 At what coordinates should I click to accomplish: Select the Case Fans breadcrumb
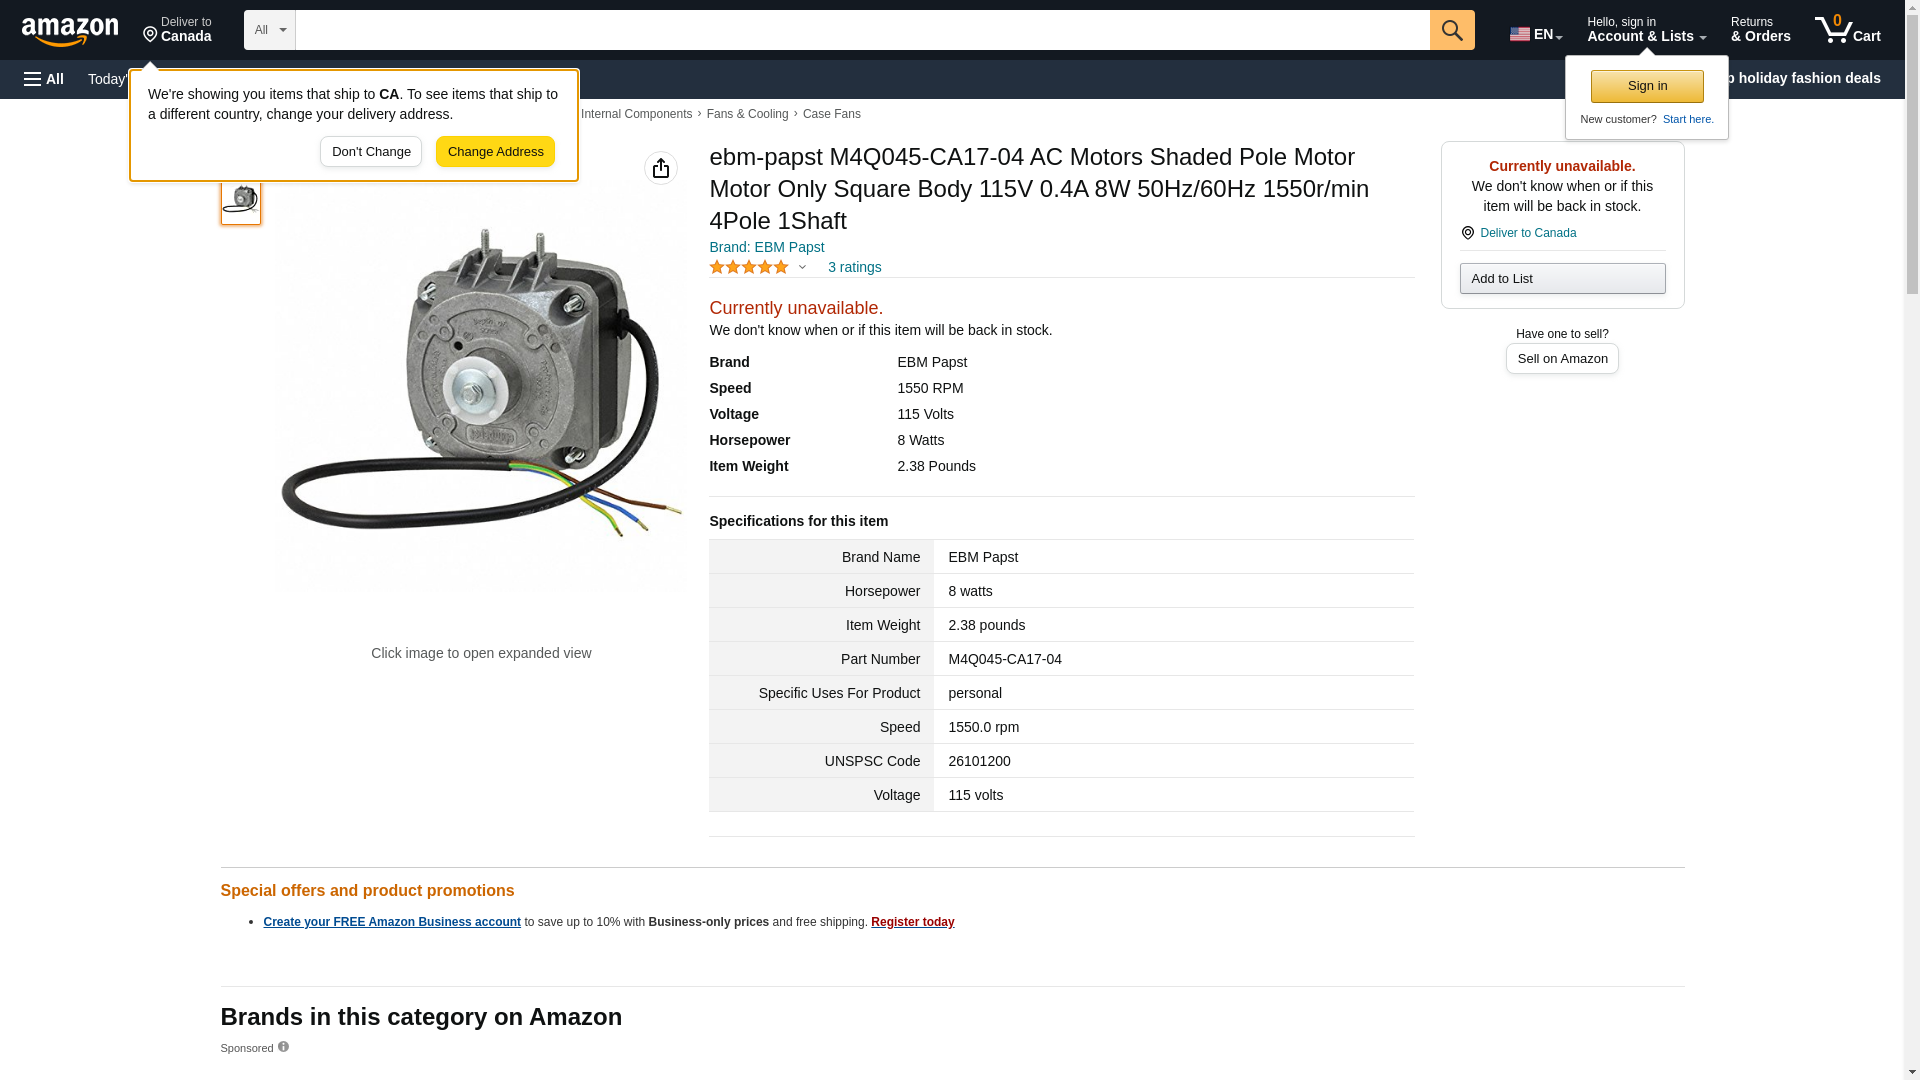pyautogui.click(x=831, y=114)
